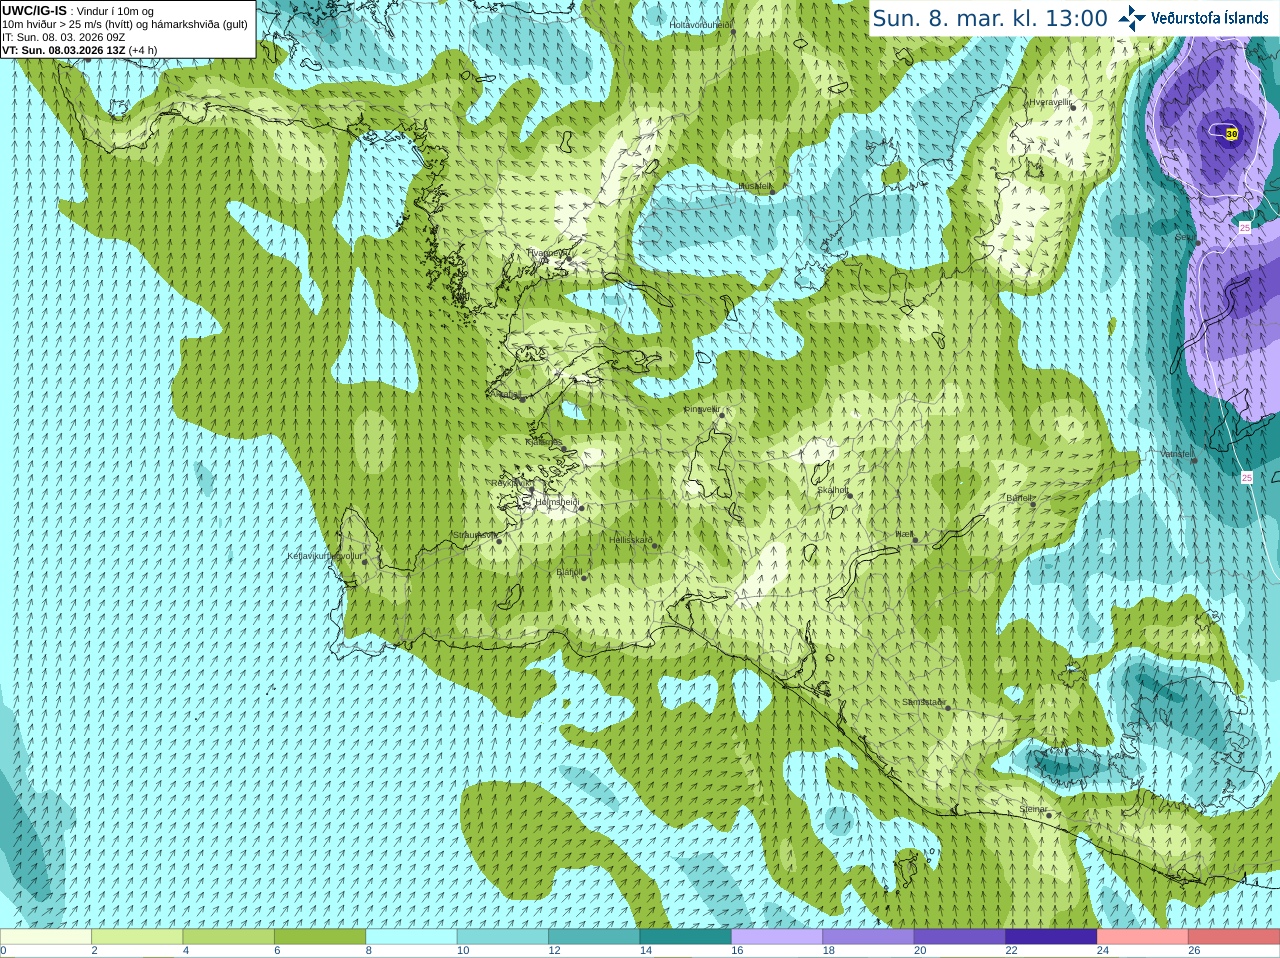Select the Hellisskarð station label
Viewport: 1280px width, 958px height.
tap(631, 540)
